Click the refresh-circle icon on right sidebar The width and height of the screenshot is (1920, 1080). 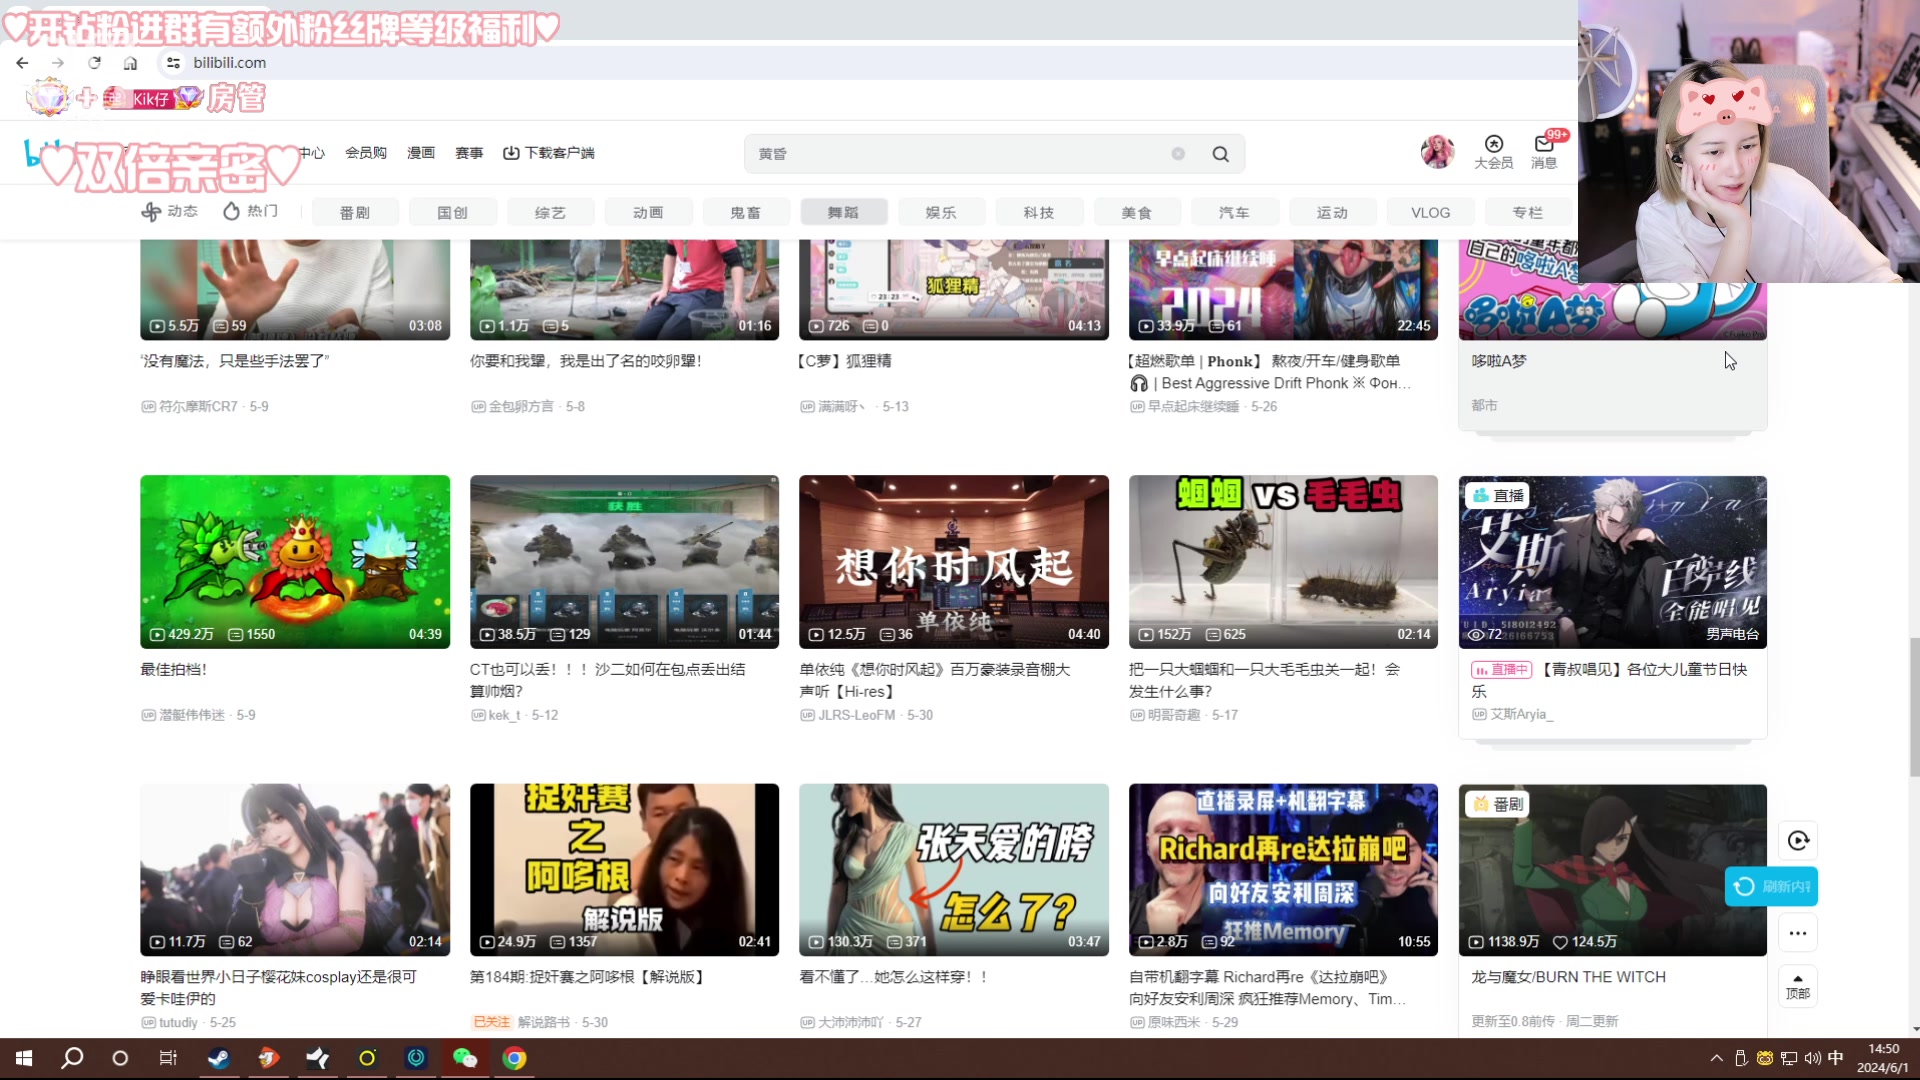click(x=1797, y=841)
